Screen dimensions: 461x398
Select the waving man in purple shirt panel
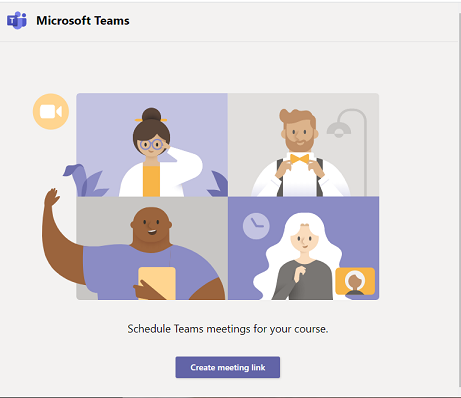pos(152,248)
